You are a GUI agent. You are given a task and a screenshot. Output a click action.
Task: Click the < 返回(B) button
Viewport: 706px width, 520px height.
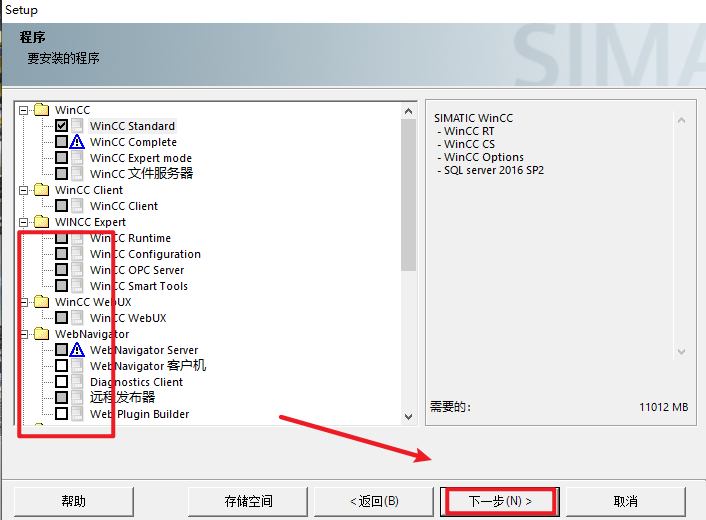(374, 501)
